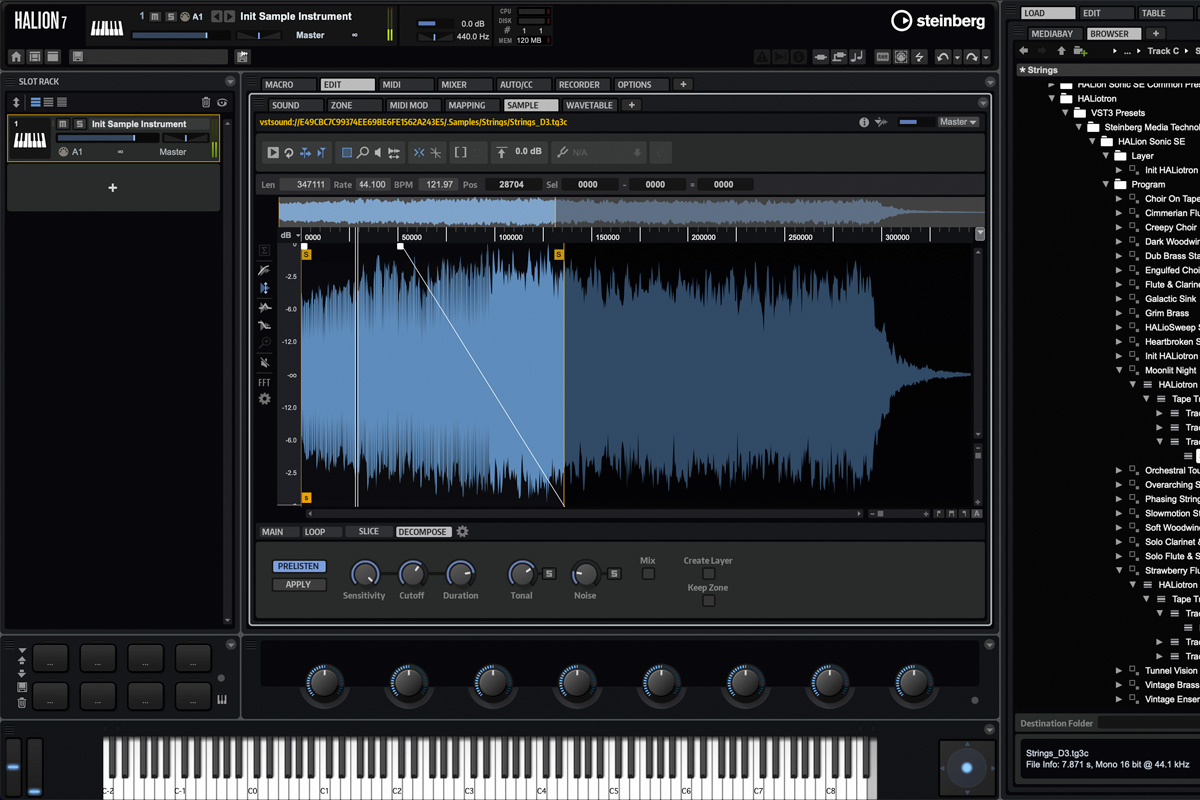Check the Keep Zone option

pyautogui.click(x=708, y=601)
